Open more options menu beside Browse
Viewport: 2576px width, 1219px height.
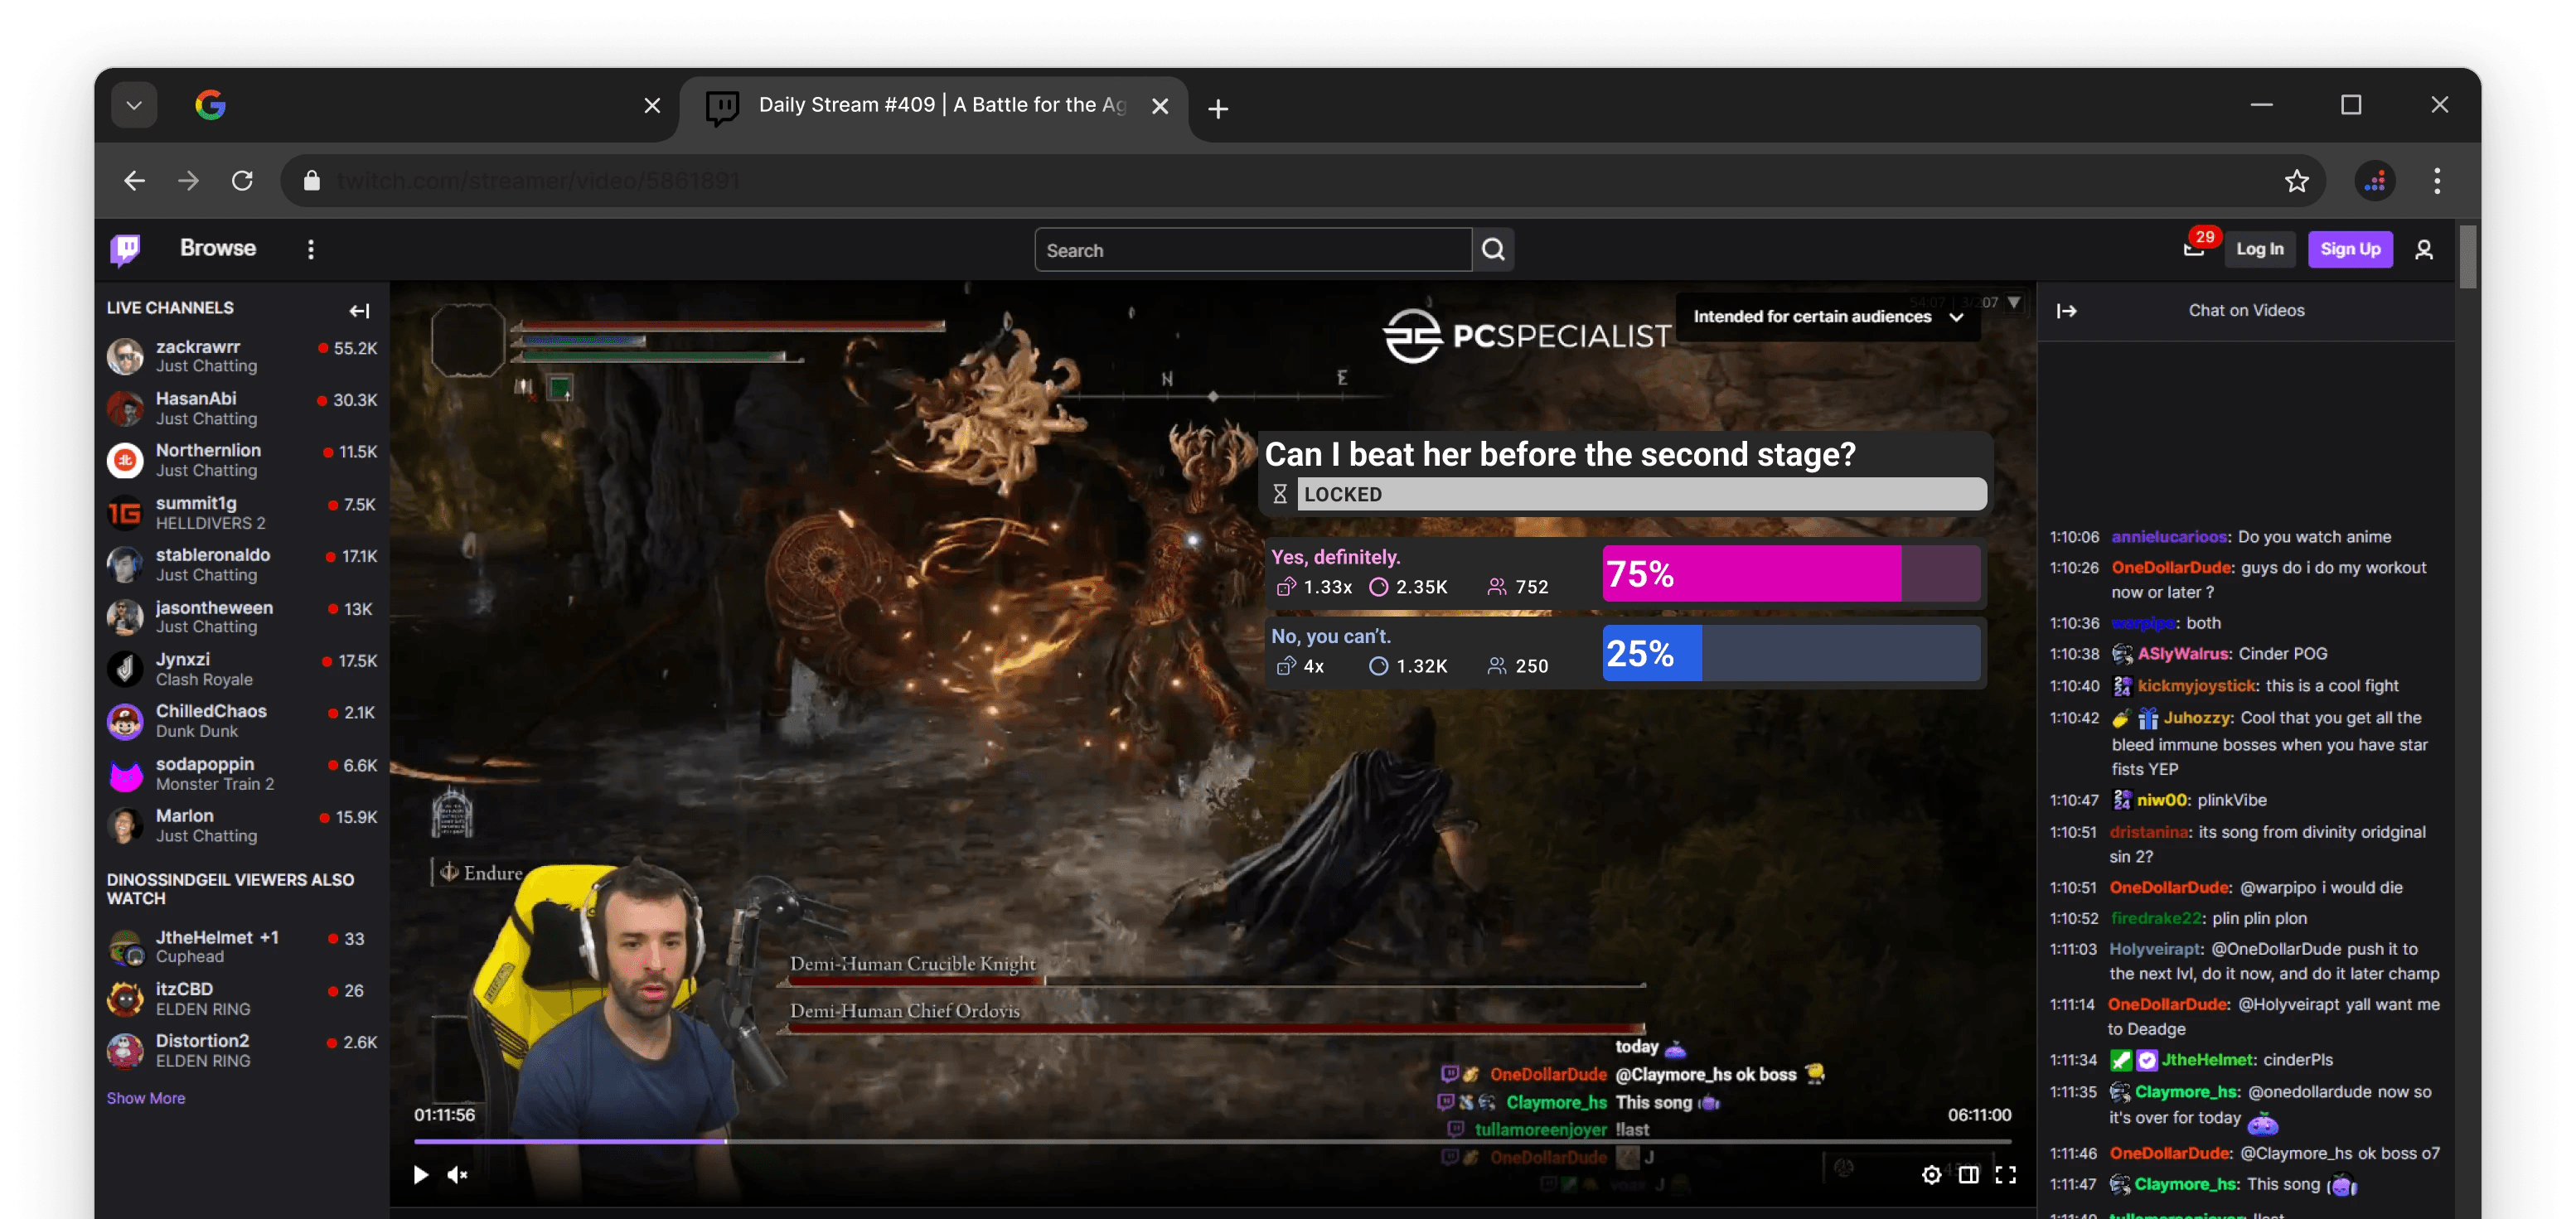[x=311, y=249]
